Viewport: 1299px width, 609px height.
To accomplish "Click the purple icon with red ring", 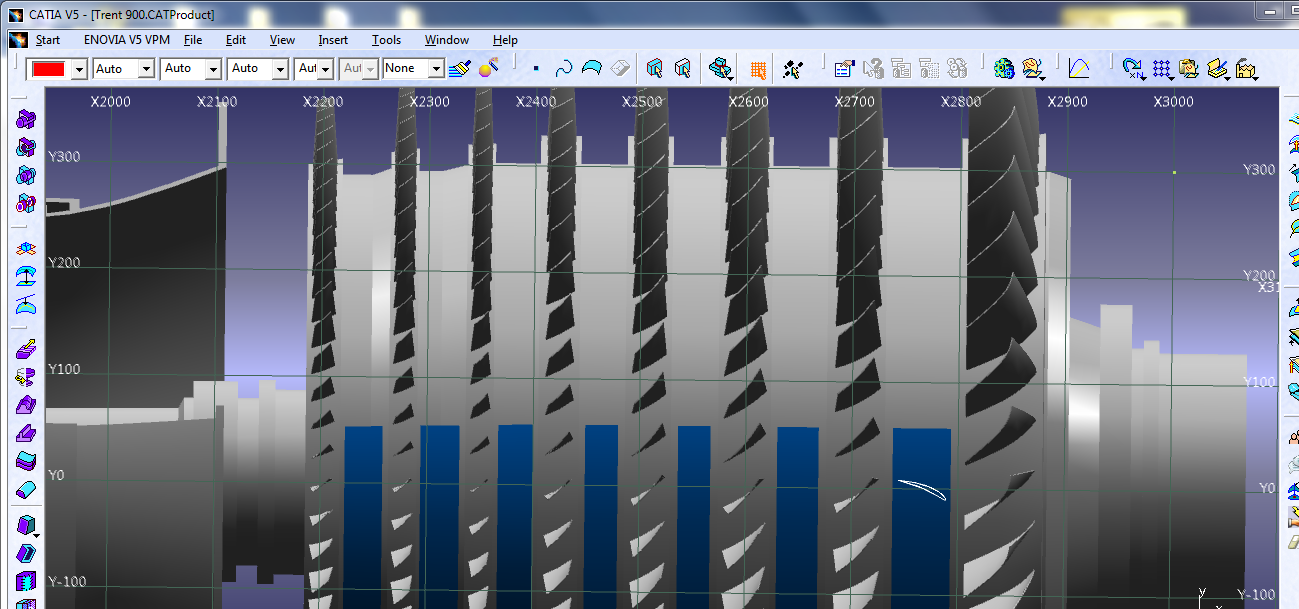I will pos(26,203).
